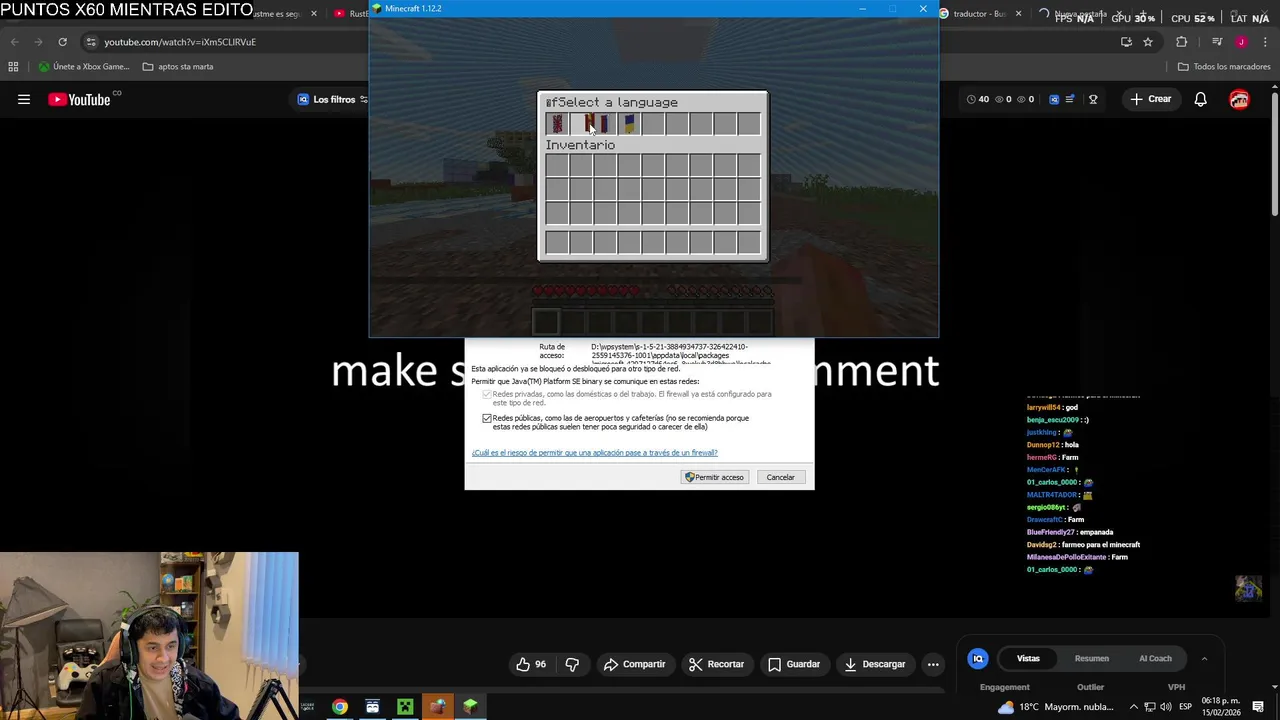The width and height of the screenshot is (1280, 720).
Task: Click chat message from larrywill54
Action: tap(1052, 407)
